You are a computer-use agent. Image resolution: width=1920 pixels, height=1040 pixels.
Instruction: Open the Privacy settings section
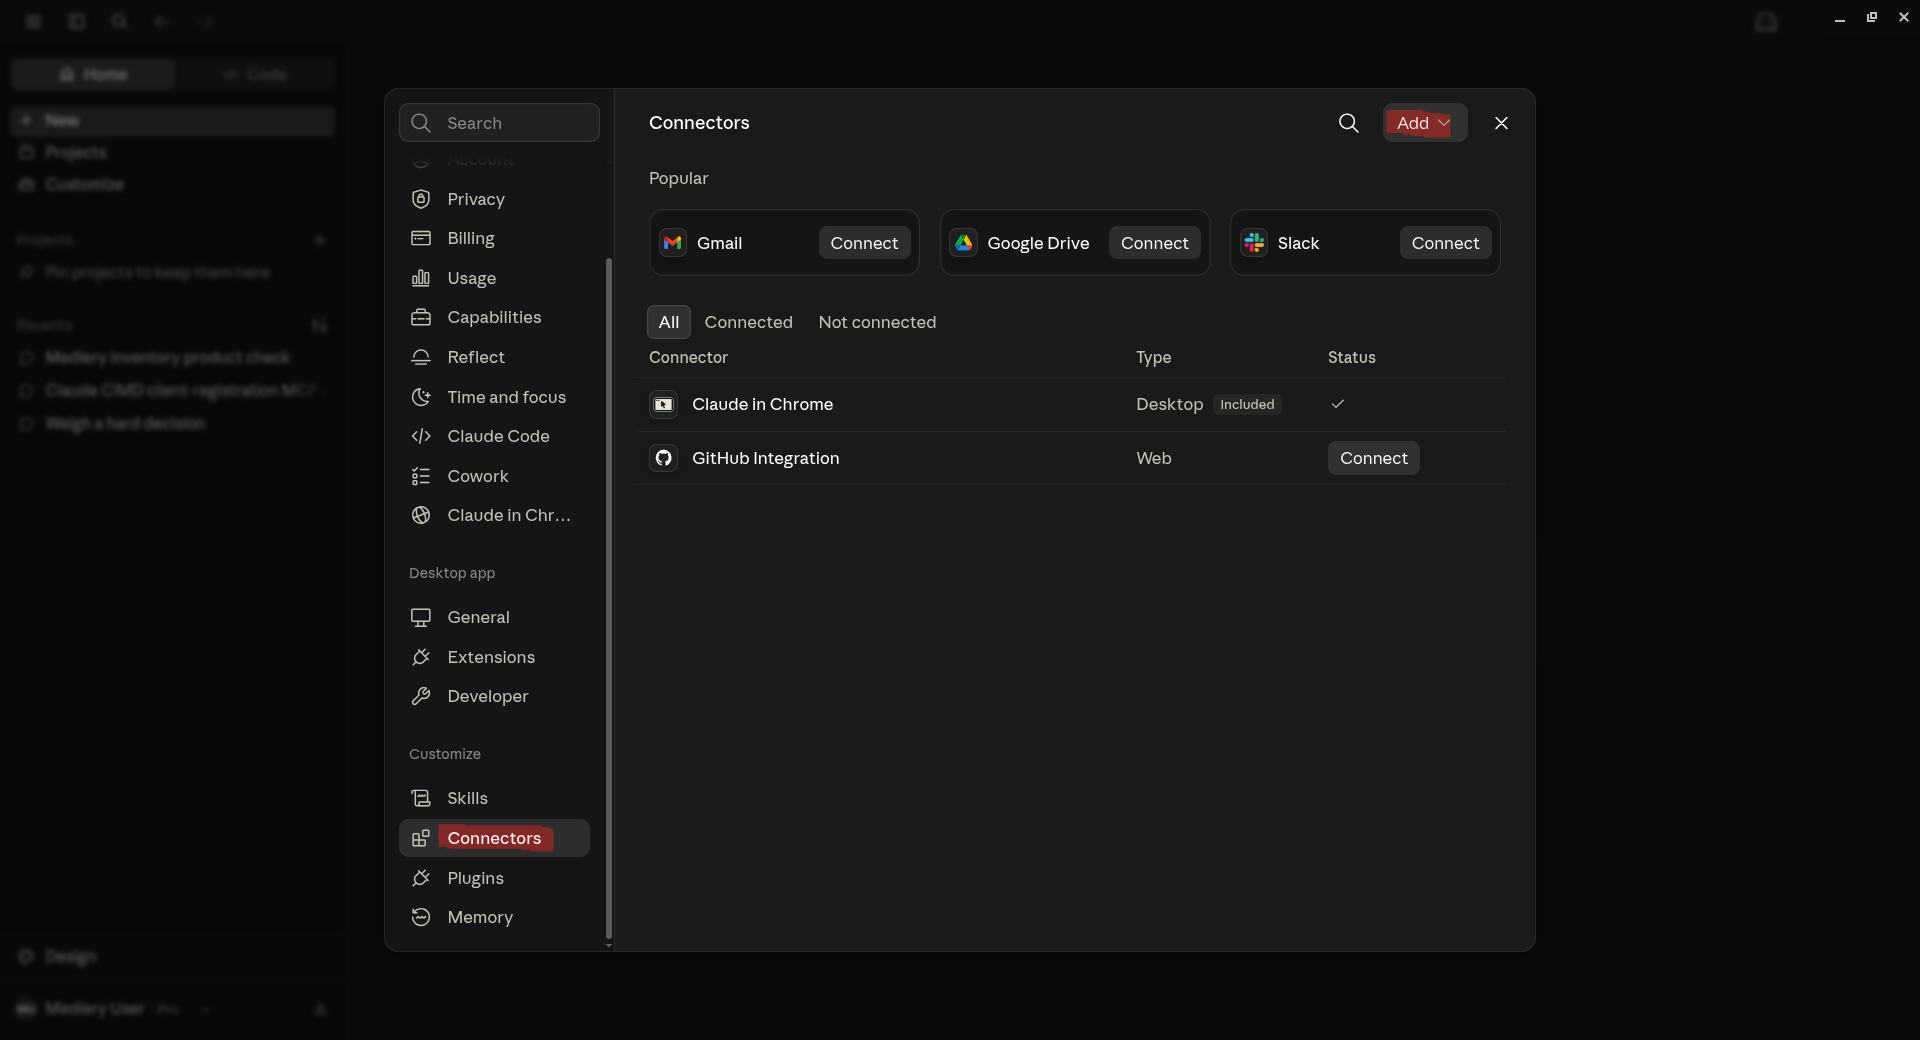tap(494, 199)
